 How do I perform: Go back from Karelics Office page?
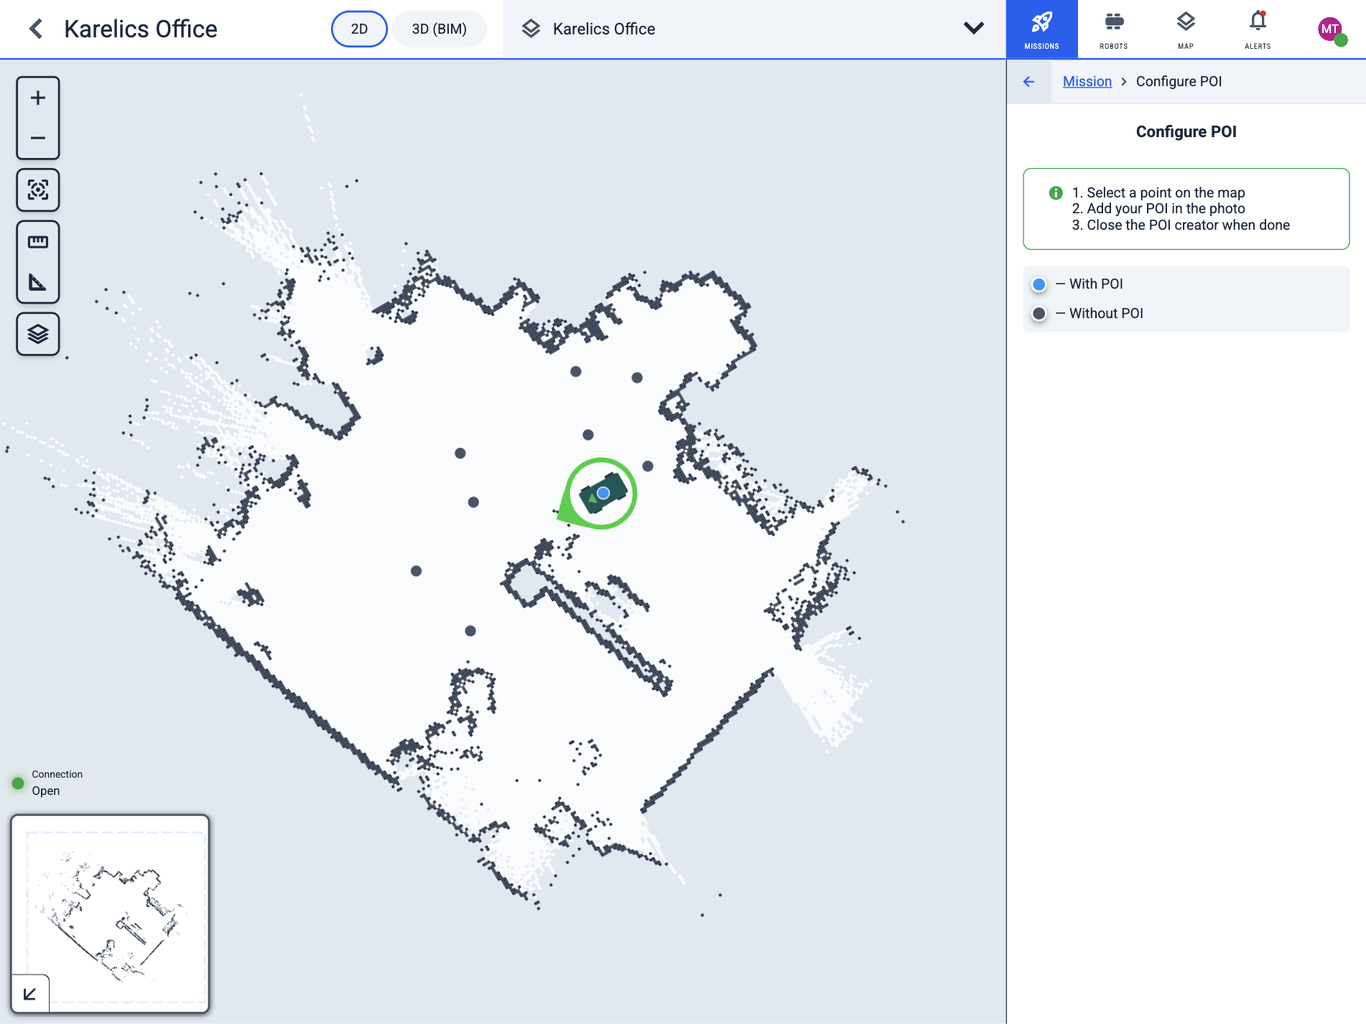tap(36, 29)
